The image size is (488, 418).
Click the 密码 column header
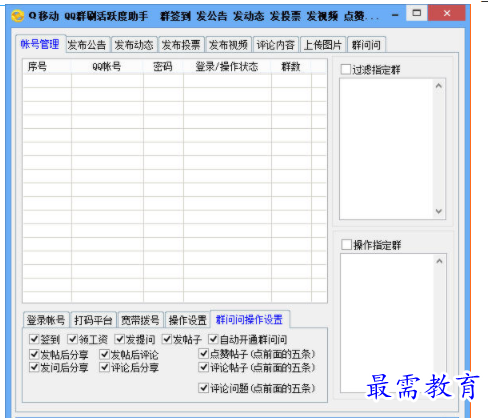163,67
